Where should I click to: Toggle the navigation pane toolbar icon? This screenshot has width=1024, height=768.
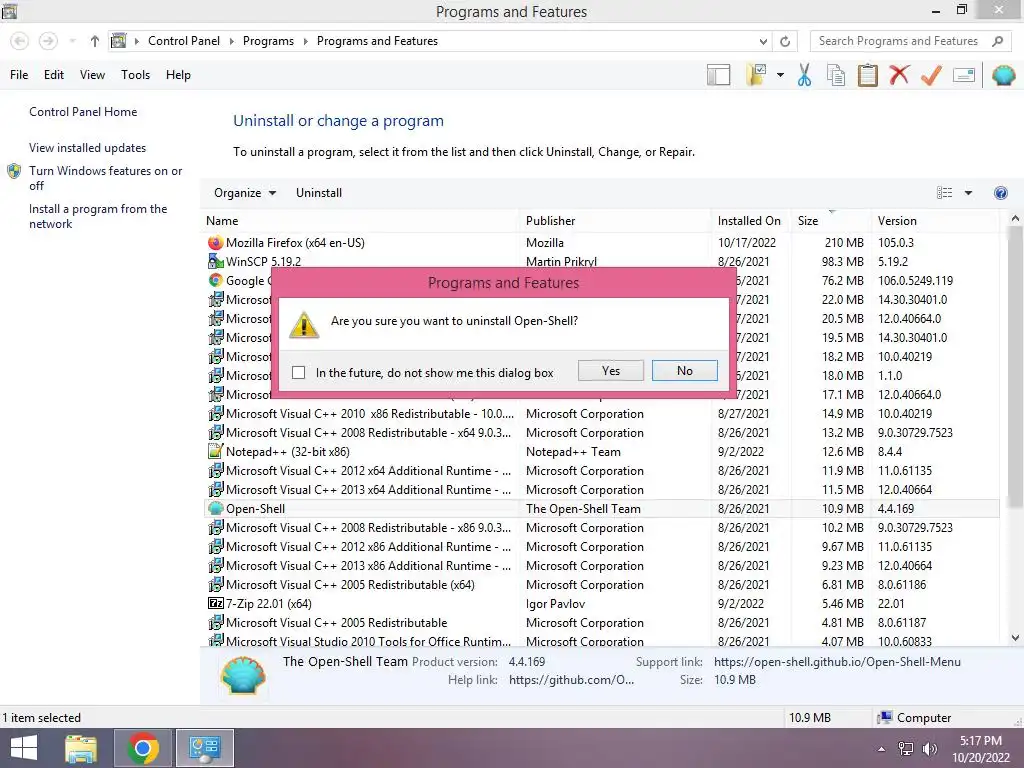pos(718,75)
